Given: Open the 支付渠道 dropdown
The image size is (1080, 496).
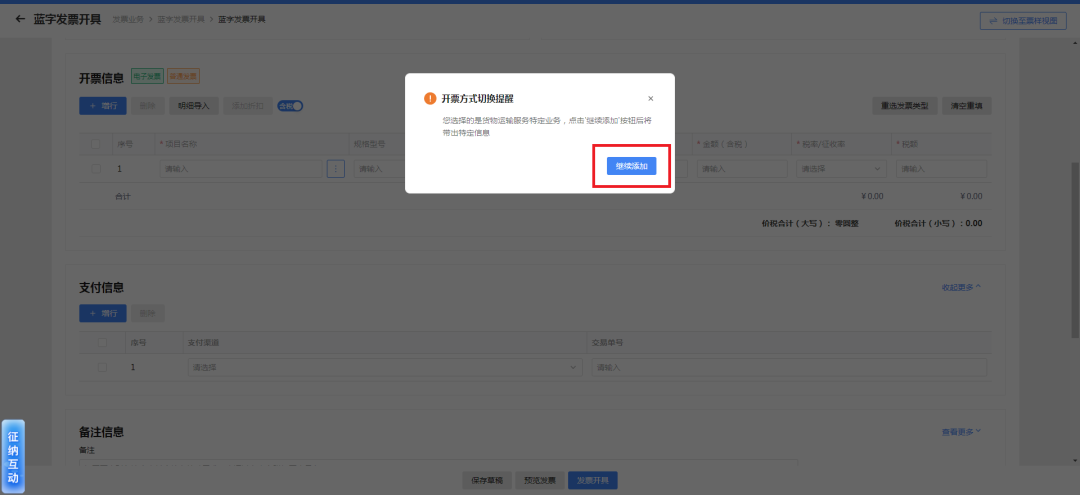Looking at the screenshot, I should (x=385, y=368).
